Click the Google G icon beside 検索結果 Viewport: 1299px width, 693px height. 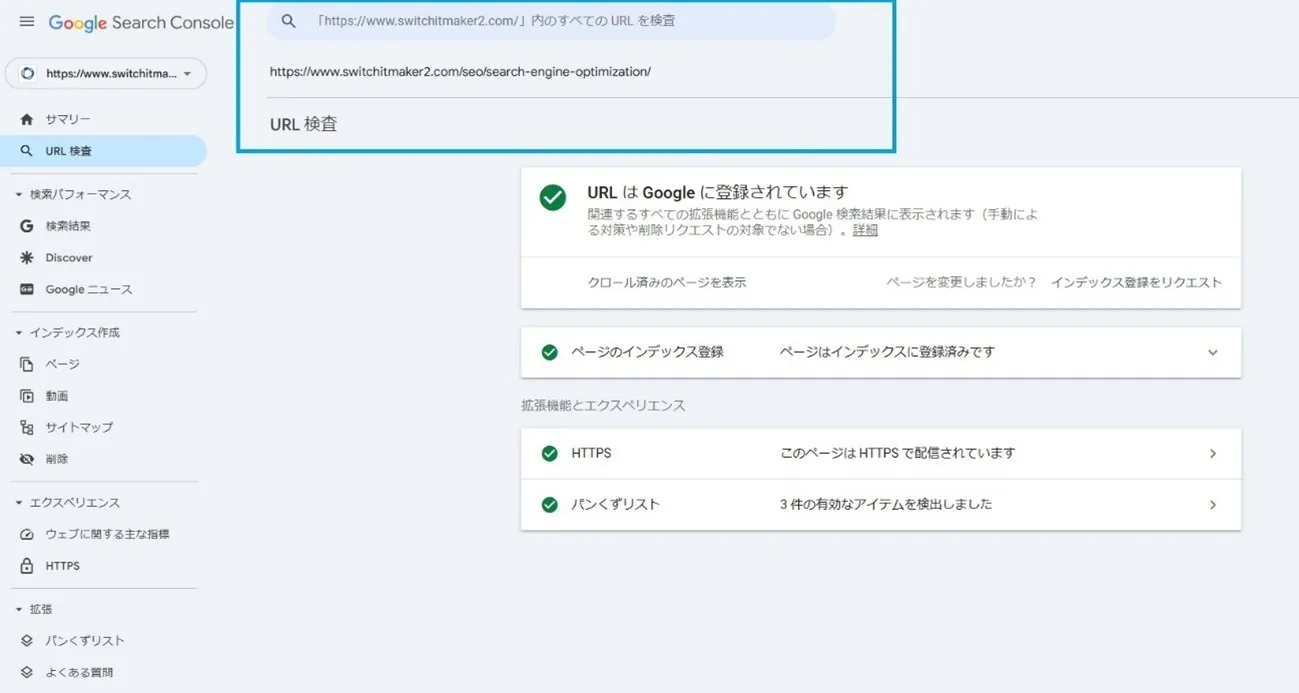click(x=27, y=226)
